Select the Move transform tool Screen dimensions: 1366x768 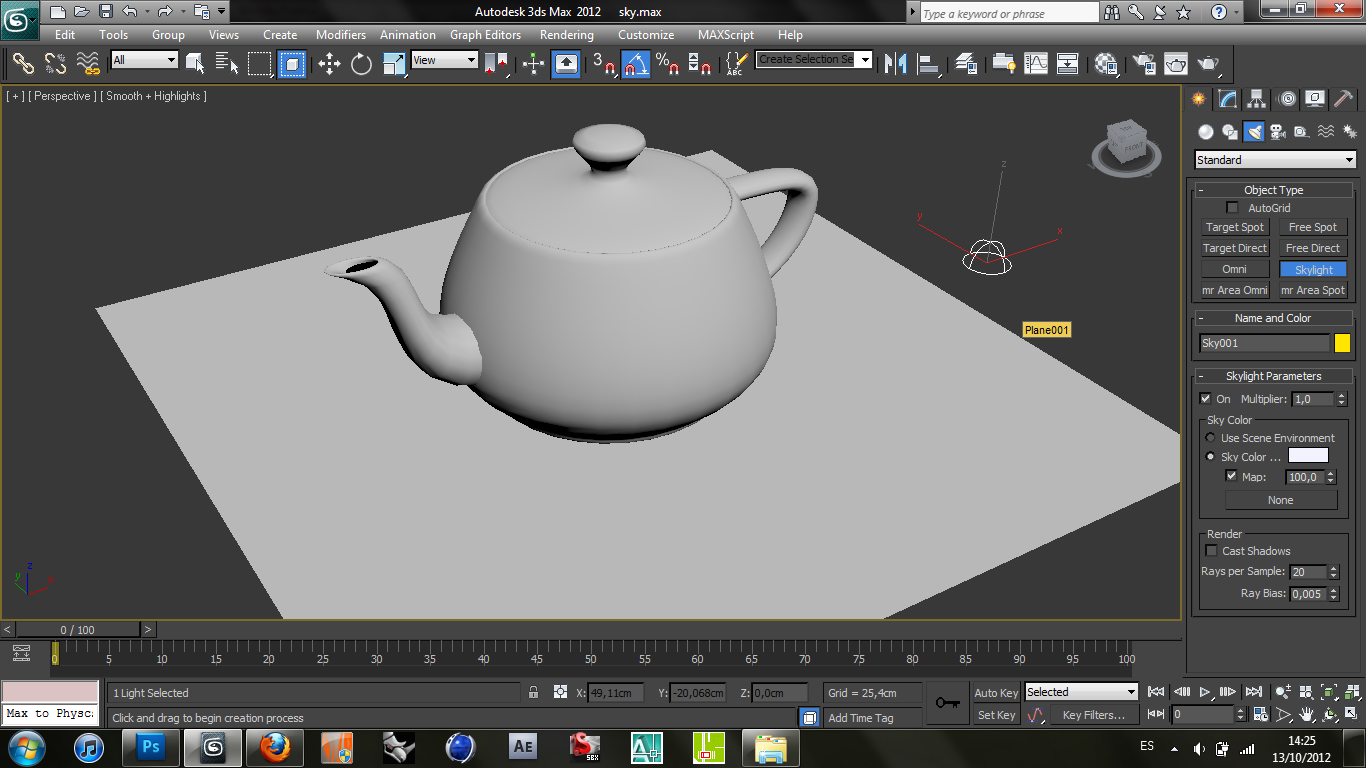pos(329,64)
